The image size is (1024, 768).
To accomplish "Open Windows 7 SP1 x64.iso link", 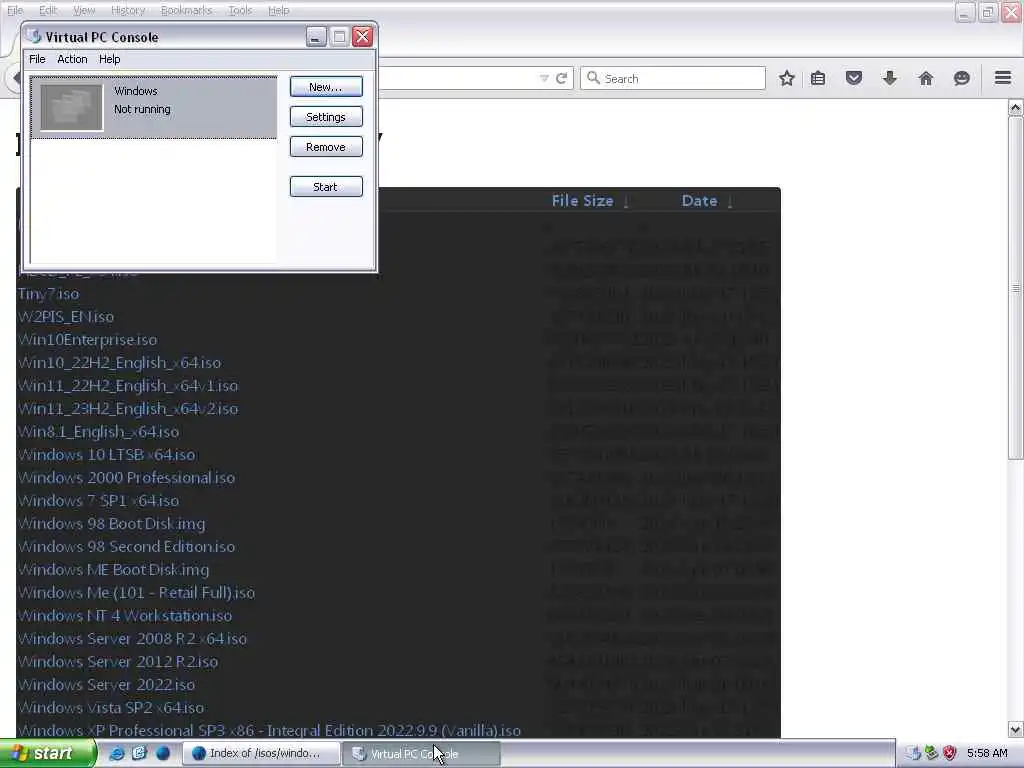I will click(x=99, y=500).
